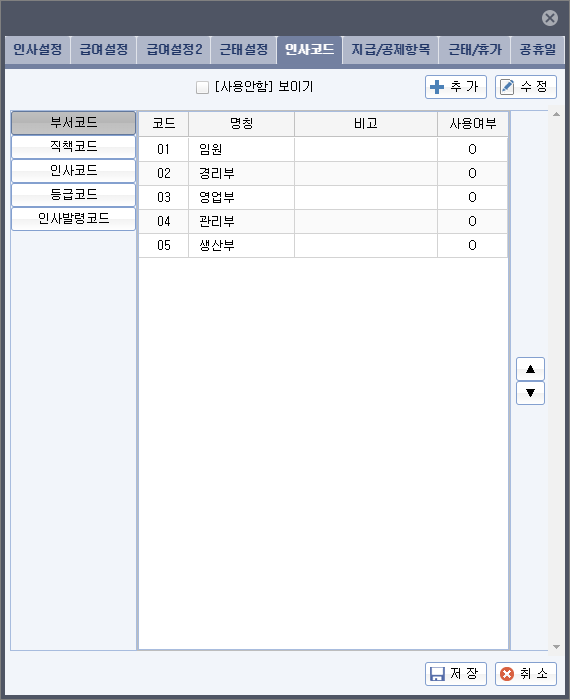Select the row named 임원
Screen dimensions: 570x700
tap(323, 149)
